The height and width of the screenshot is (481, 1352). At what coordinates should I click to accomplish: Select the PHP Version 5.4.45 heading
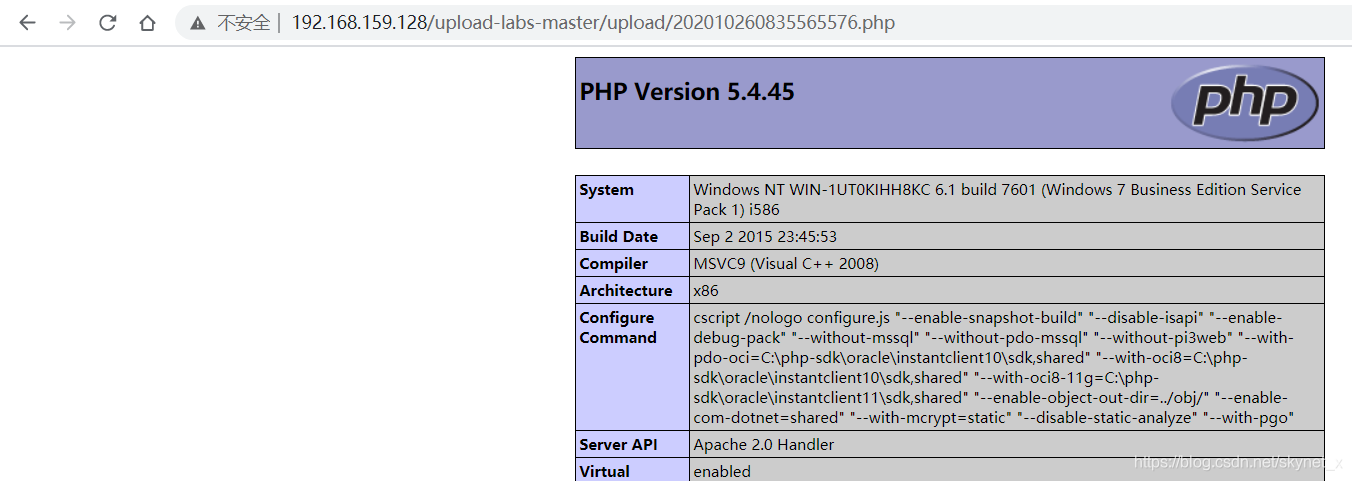687,92
